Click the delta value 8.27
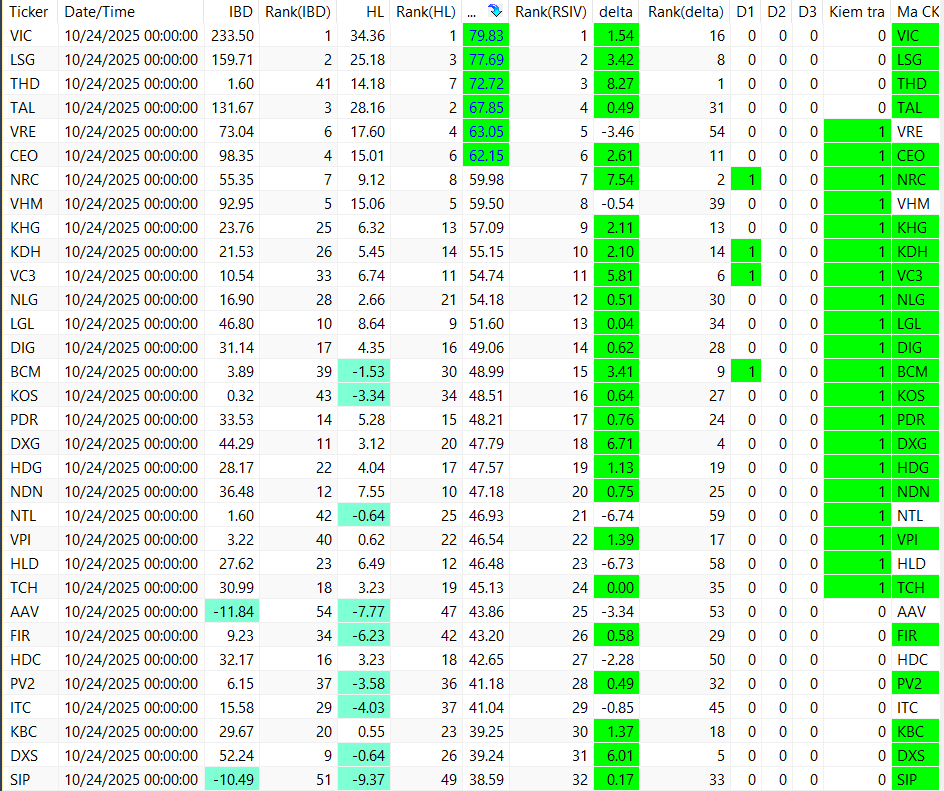Viewport: 944px width, 791px height. click(616, 84)
